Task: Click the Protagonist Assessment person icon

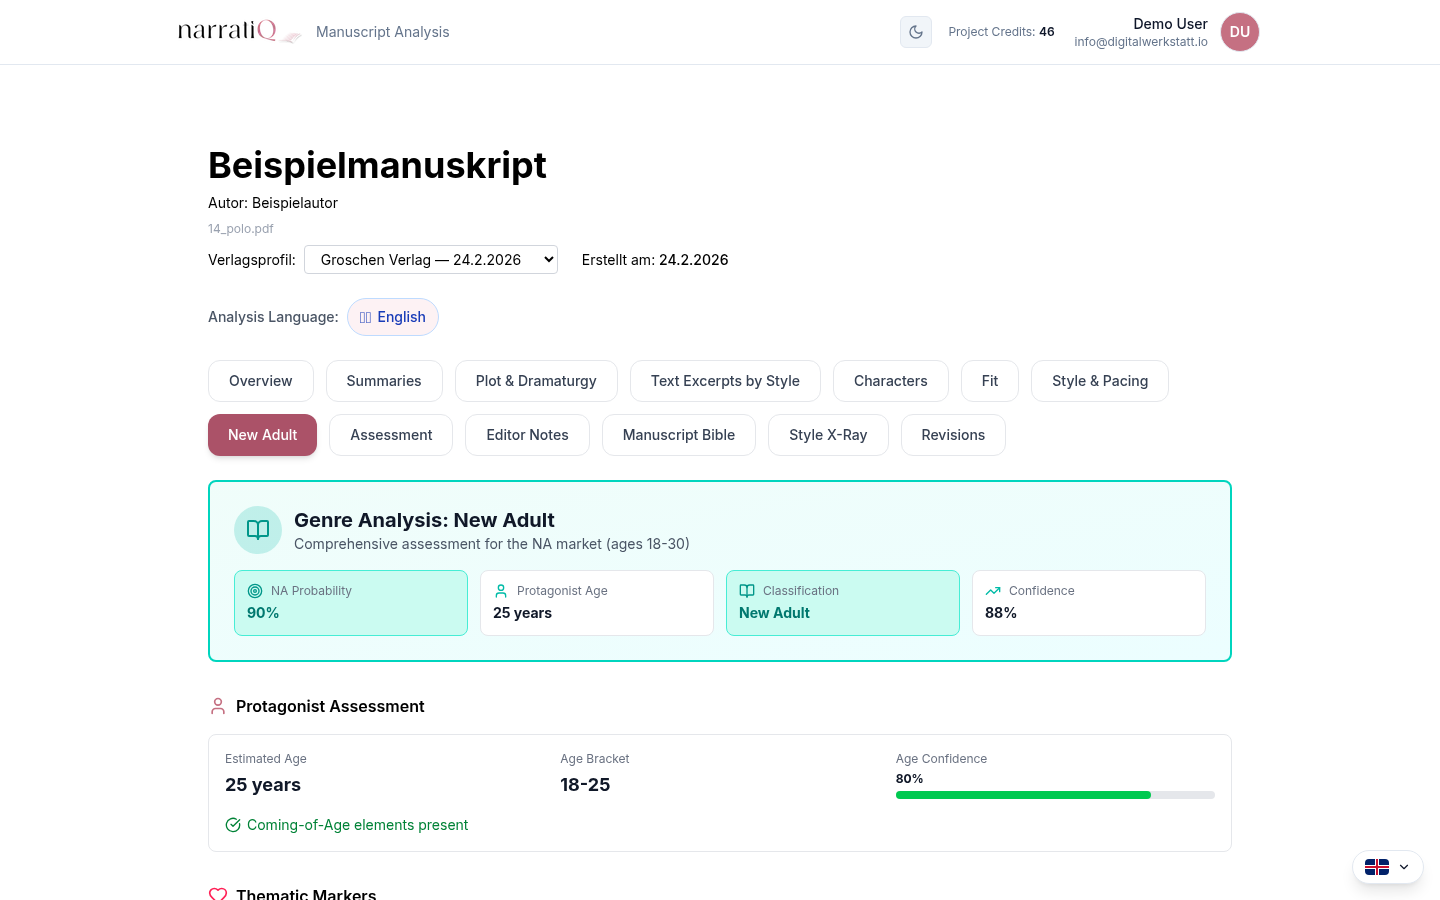Action: pos(218,706)
